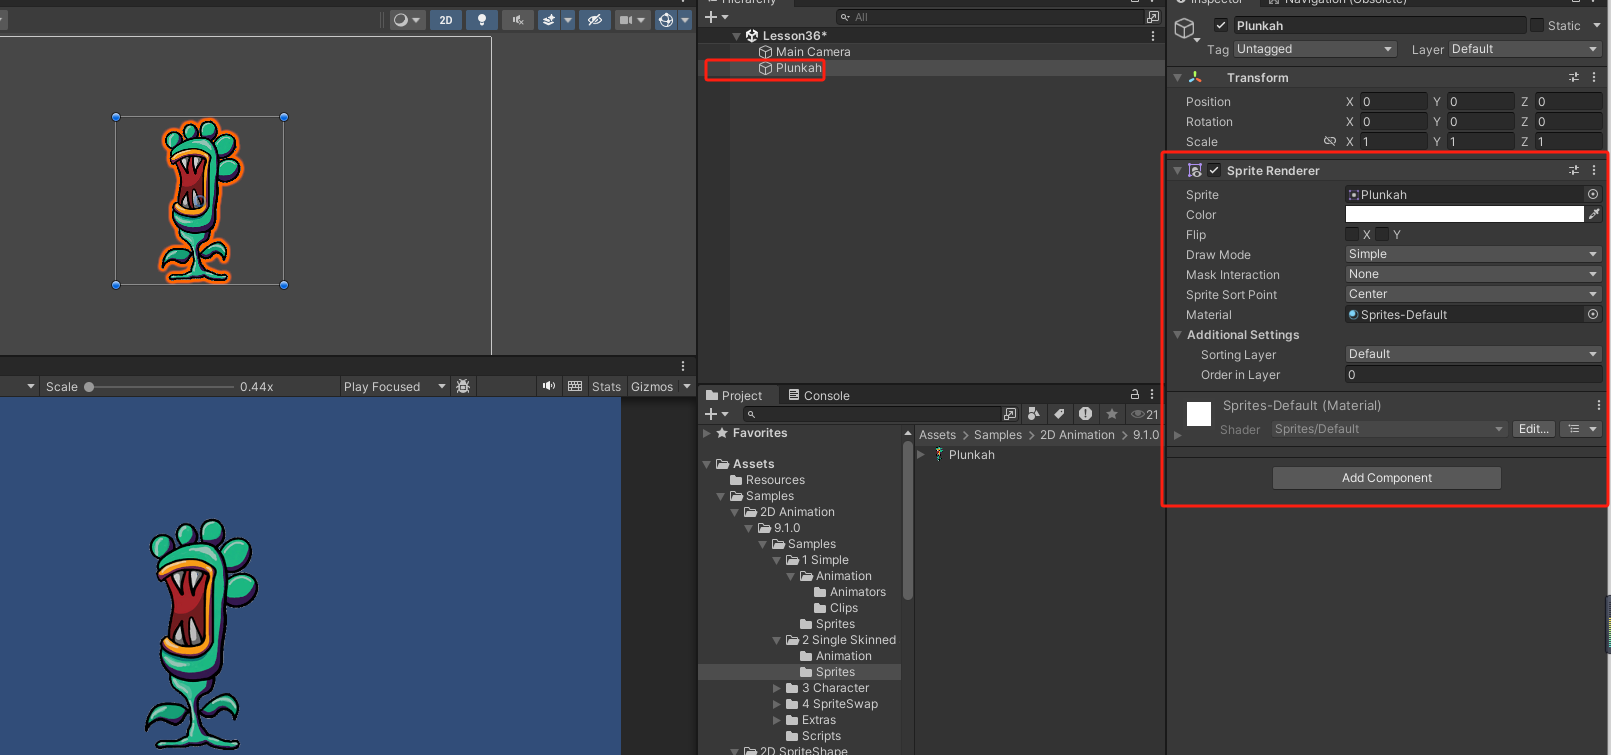The width and height of the screenshot is (1611, 755).
Task: Open Sprite Renderer three-dot menu
Action: [1594, 170]
